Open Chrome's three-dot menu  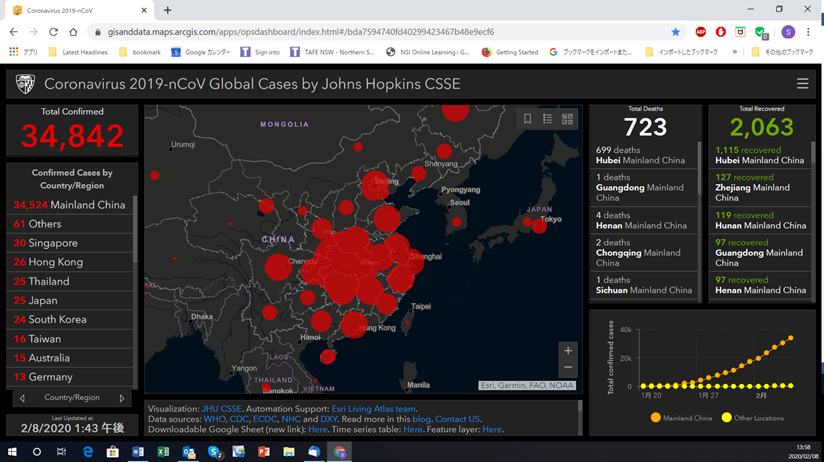[x=808, y=32]
